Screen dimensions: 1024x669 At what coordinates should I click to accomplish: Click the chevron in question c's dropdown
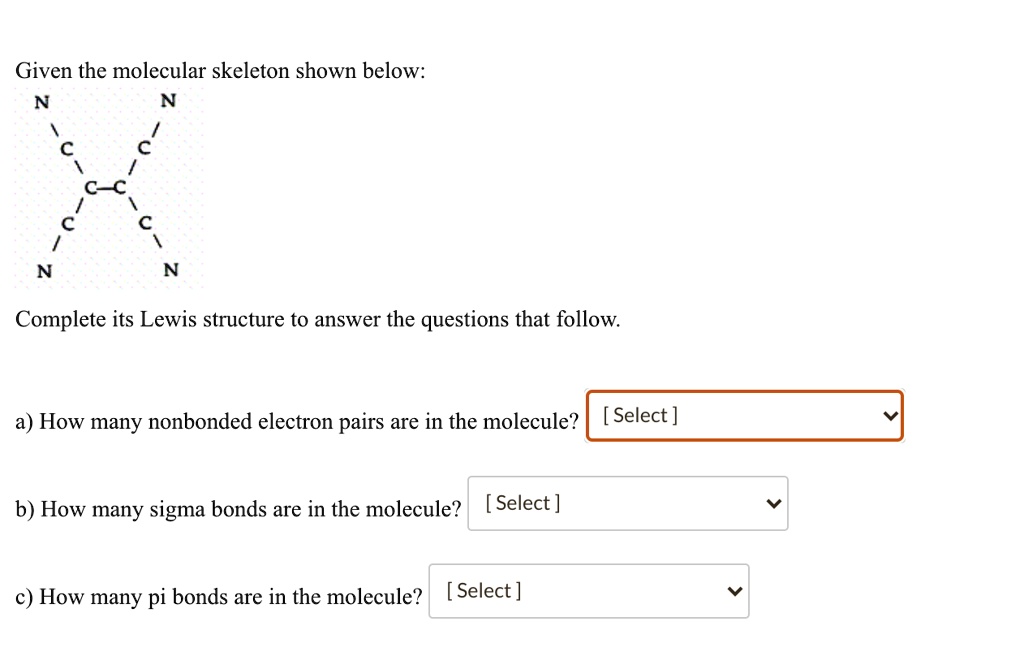pyautogui.click(x=734, y=592)
